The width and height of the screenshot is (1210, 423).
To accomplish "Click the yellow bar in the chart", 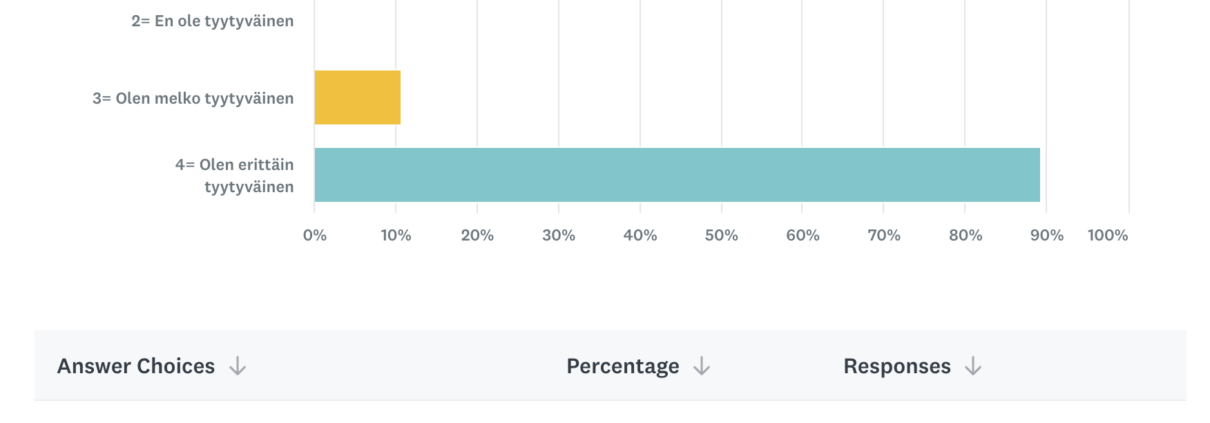I will 357,97.
